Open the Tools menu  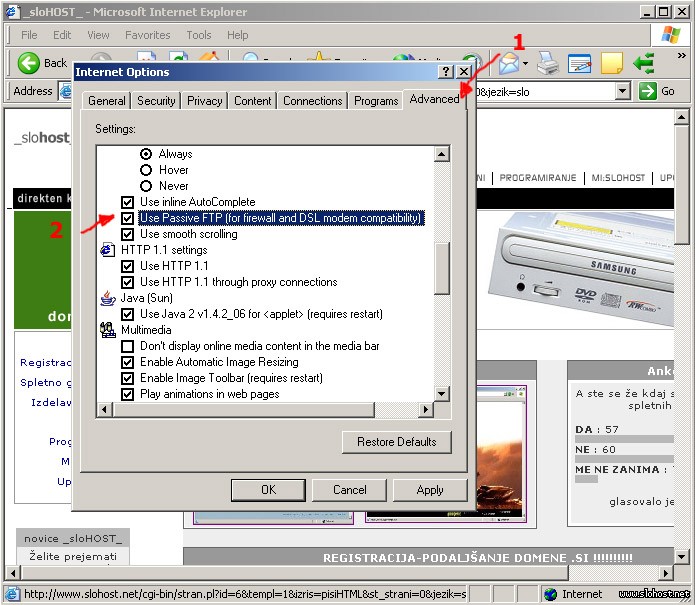199,35
